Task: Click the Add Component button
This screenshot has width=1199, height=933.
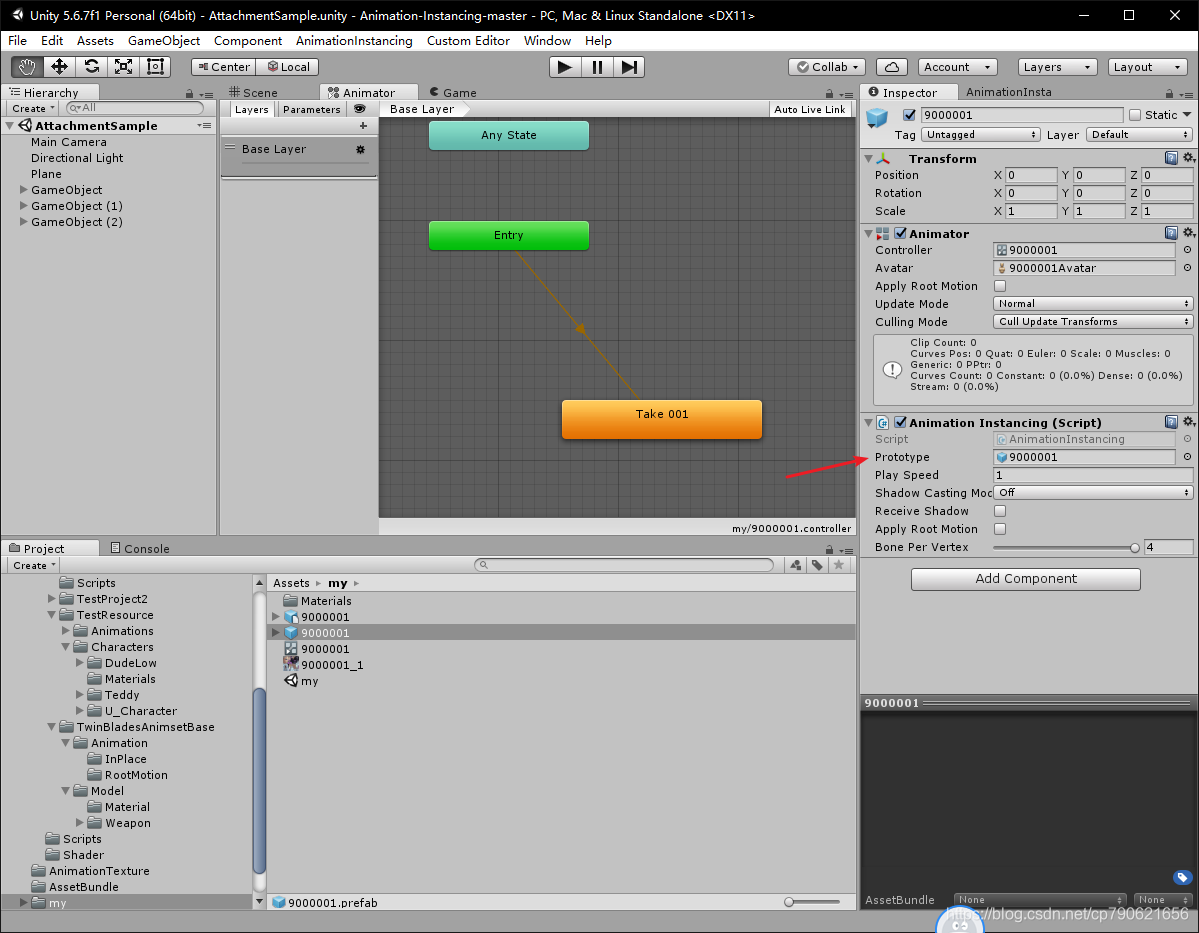Action: point(1025,579)
